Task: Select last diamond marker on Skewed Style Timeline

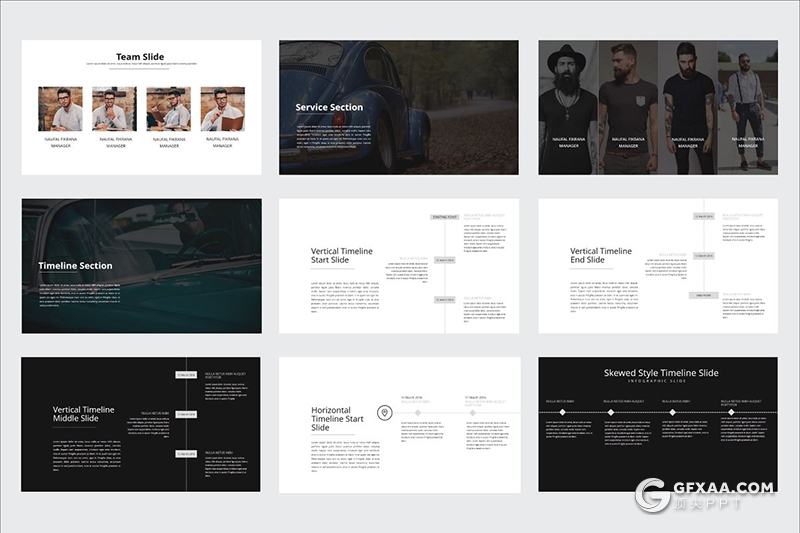Action: (x=731, y=412)
